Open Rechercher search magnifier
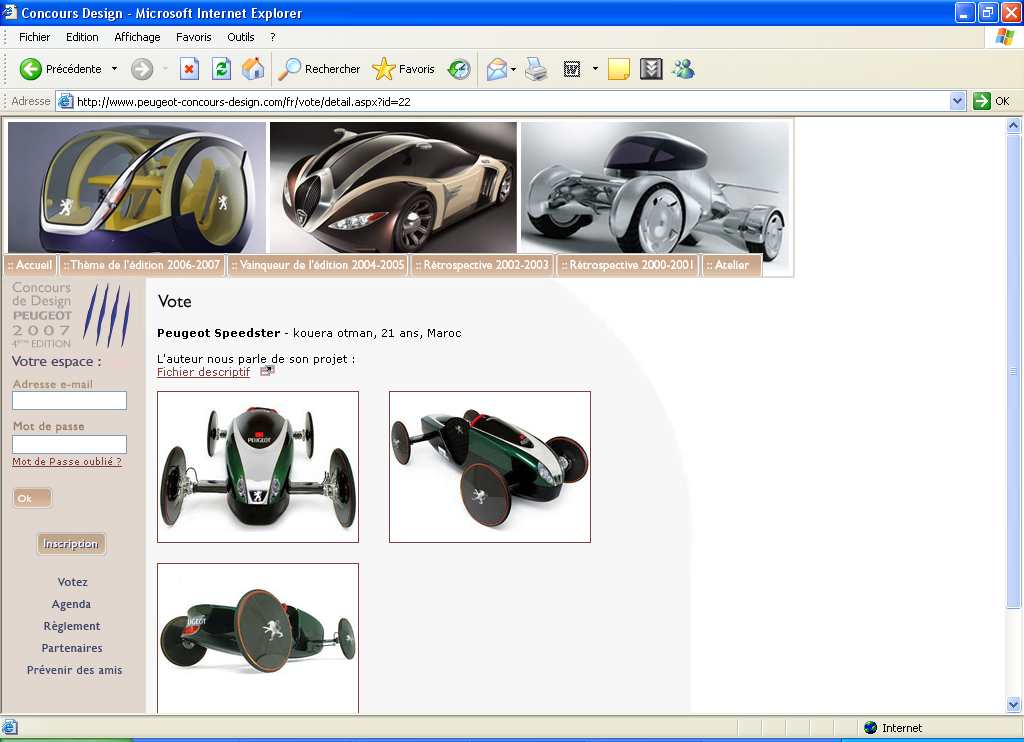The image size is (1024, 742). 289,69
